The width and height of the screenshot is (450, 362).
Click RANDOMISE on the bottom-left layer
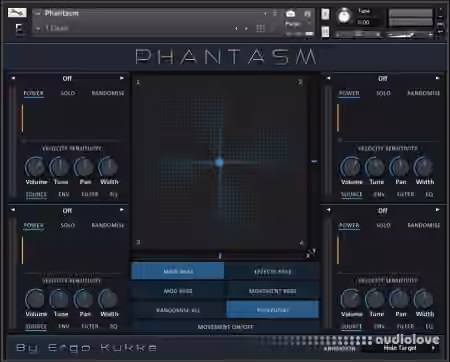[x=108, y=225]
